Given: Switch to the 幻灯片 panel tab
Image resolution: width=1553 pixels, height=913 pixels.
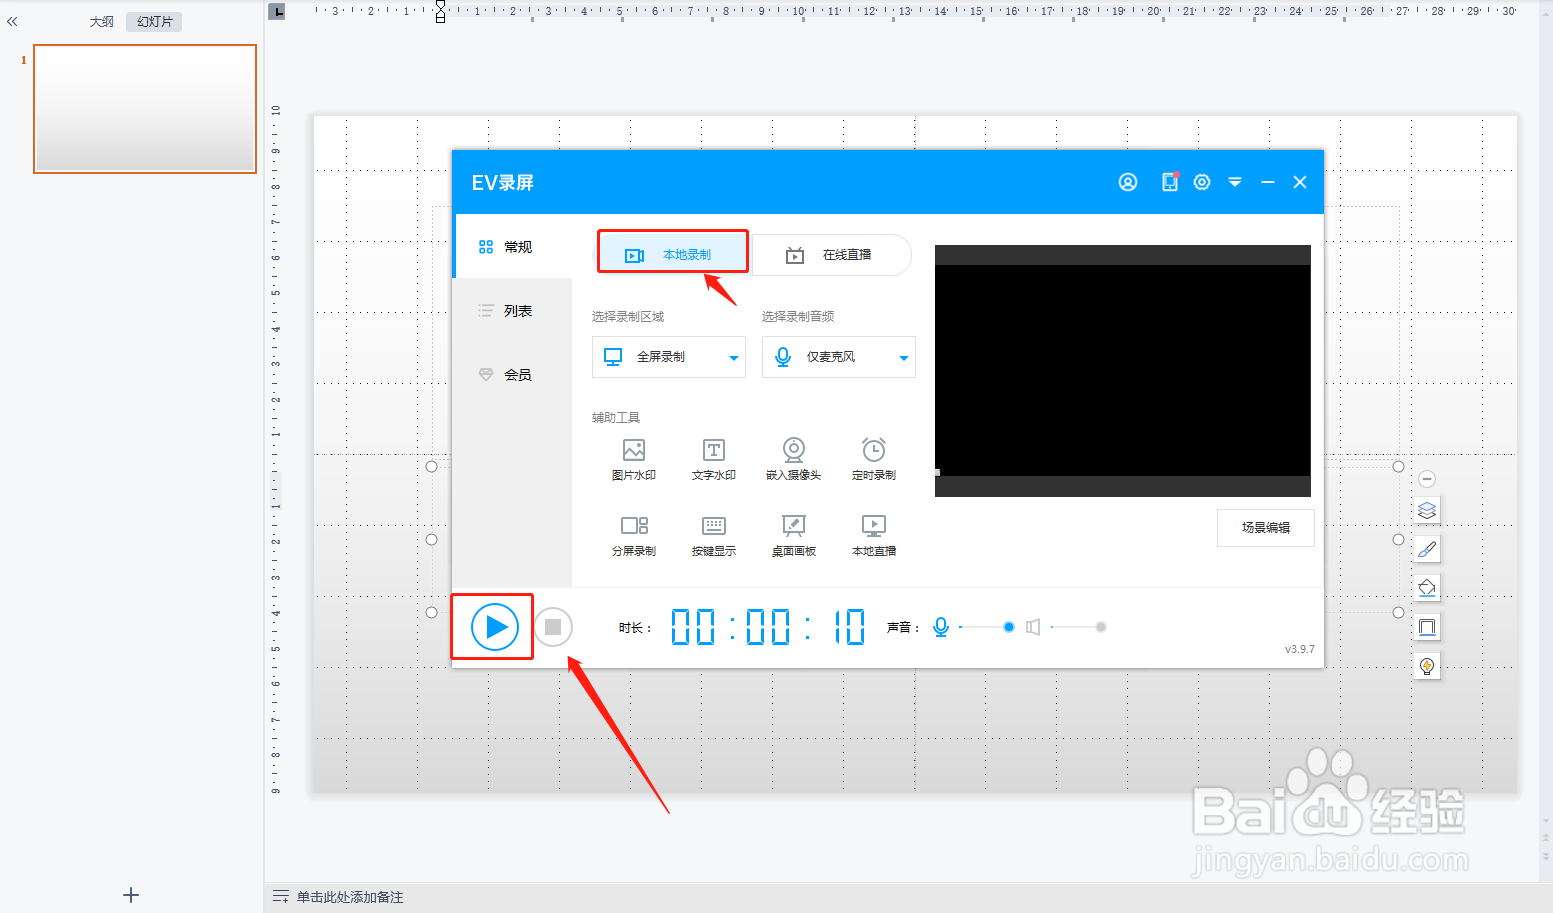Looking at the screenshot, I should pos(155,21).
